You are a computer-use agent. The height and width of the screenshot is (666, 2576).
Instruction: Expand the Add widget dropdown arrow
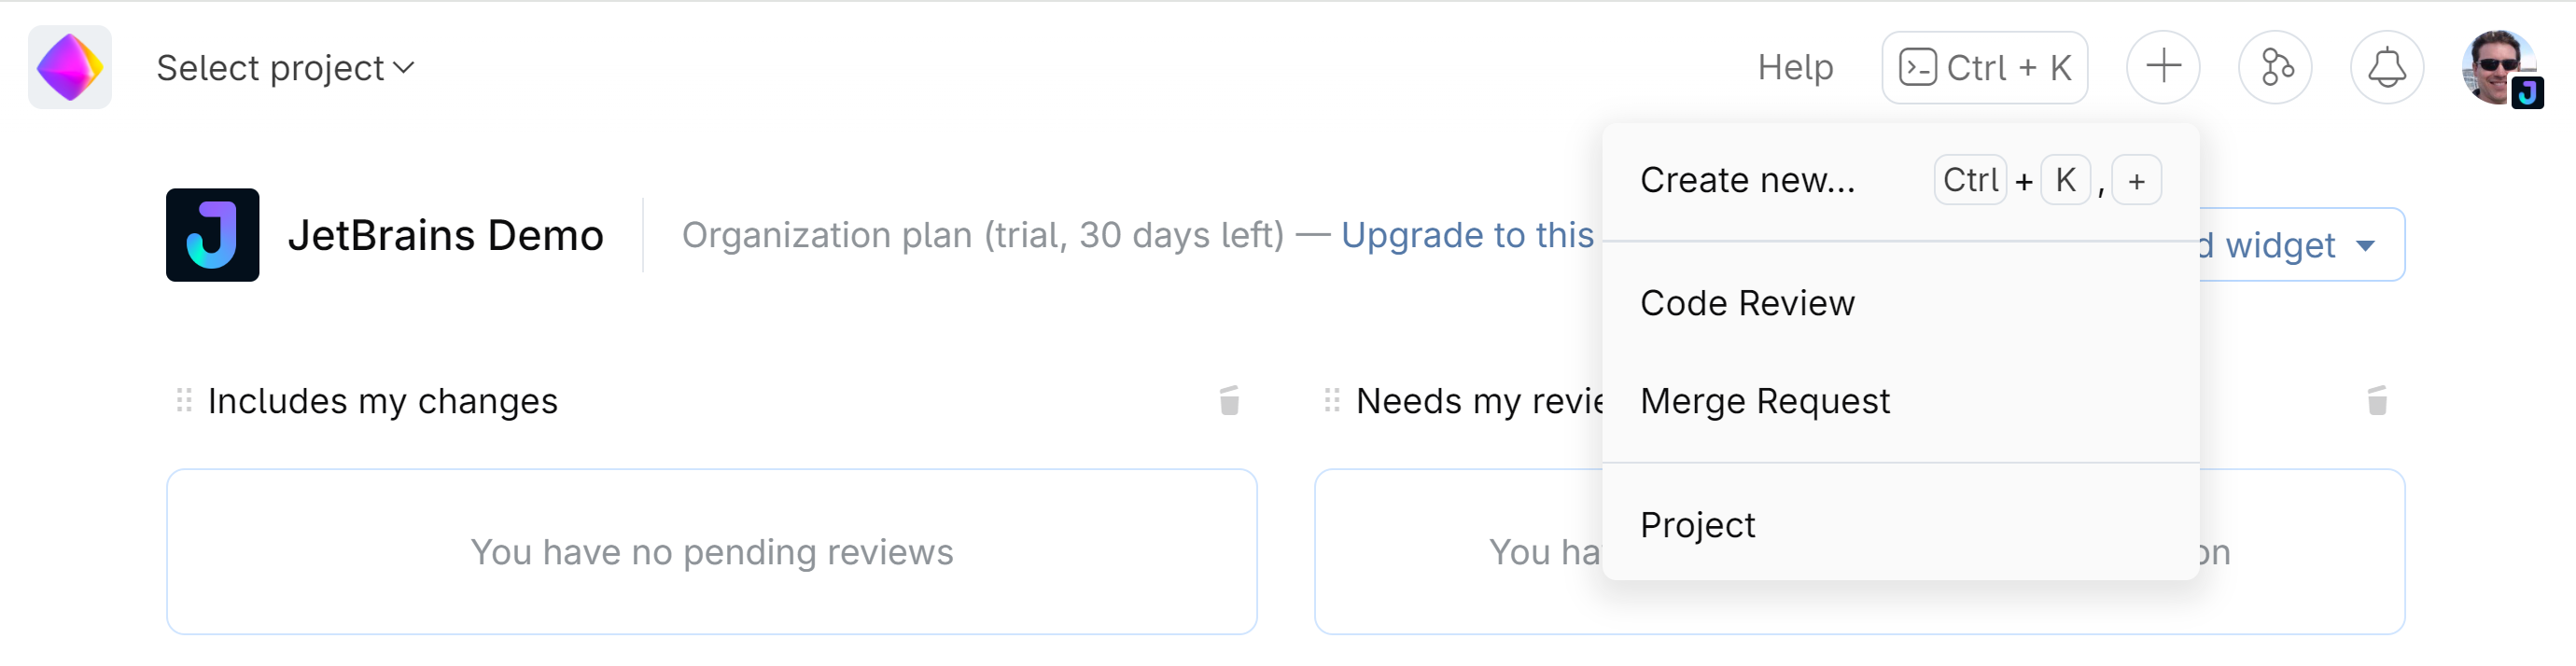click(x=2365, y=246)
